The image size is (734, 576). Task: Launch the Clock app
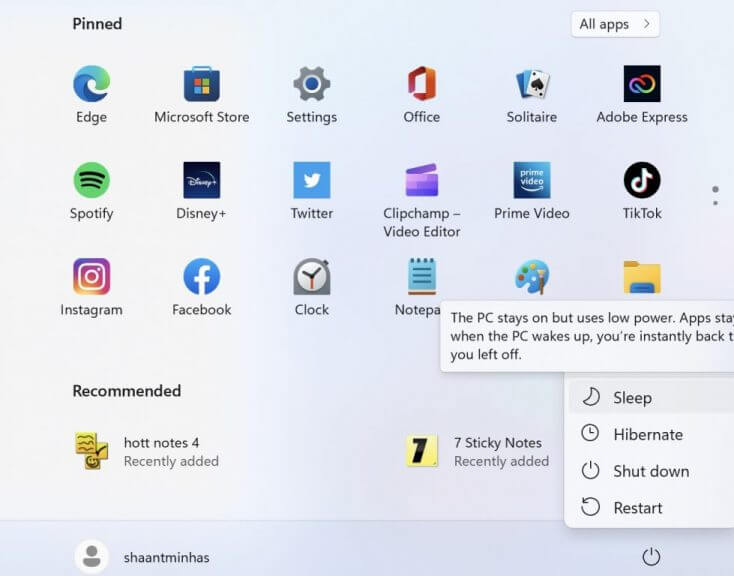click(312, 287)
